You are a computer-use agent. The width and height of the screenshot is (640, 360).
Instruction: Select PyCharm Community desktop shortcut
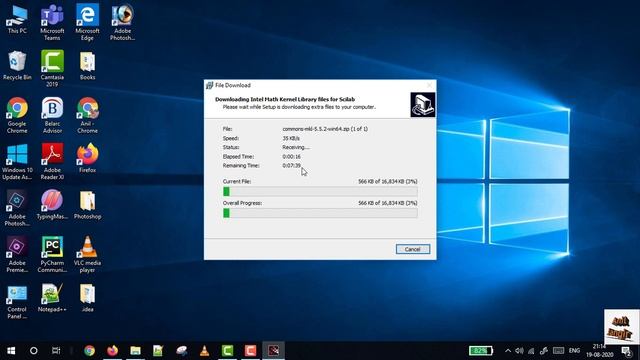pyautogui.click(x=52, y=255)
